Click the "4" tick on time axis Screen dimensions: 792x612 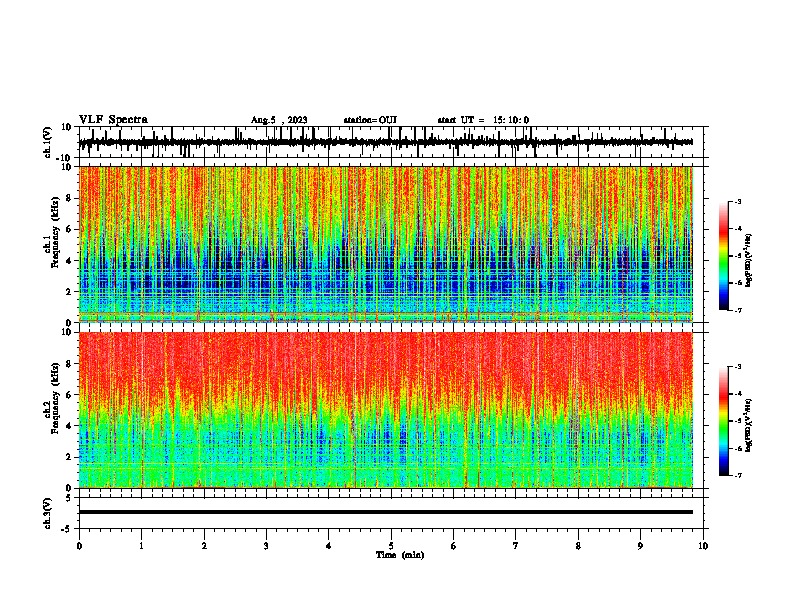[329, 546]
